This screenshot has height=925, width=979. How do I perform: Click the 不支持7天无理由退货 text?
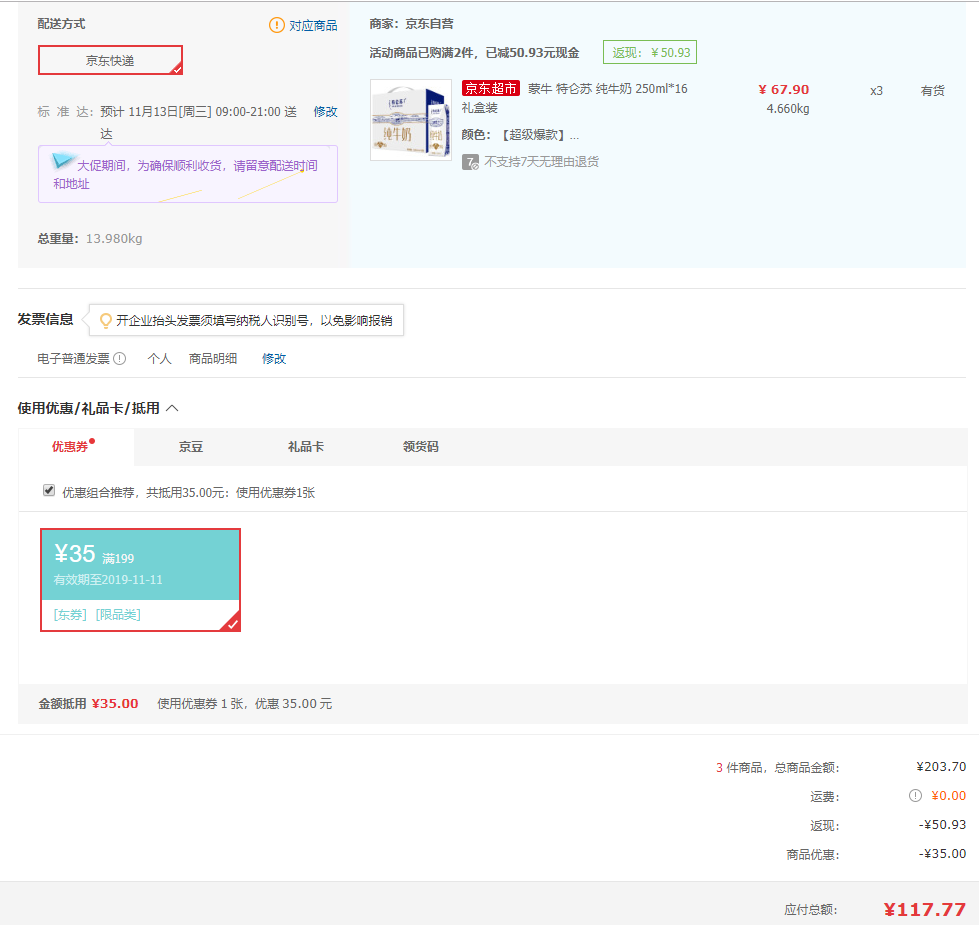click(541, 162)
